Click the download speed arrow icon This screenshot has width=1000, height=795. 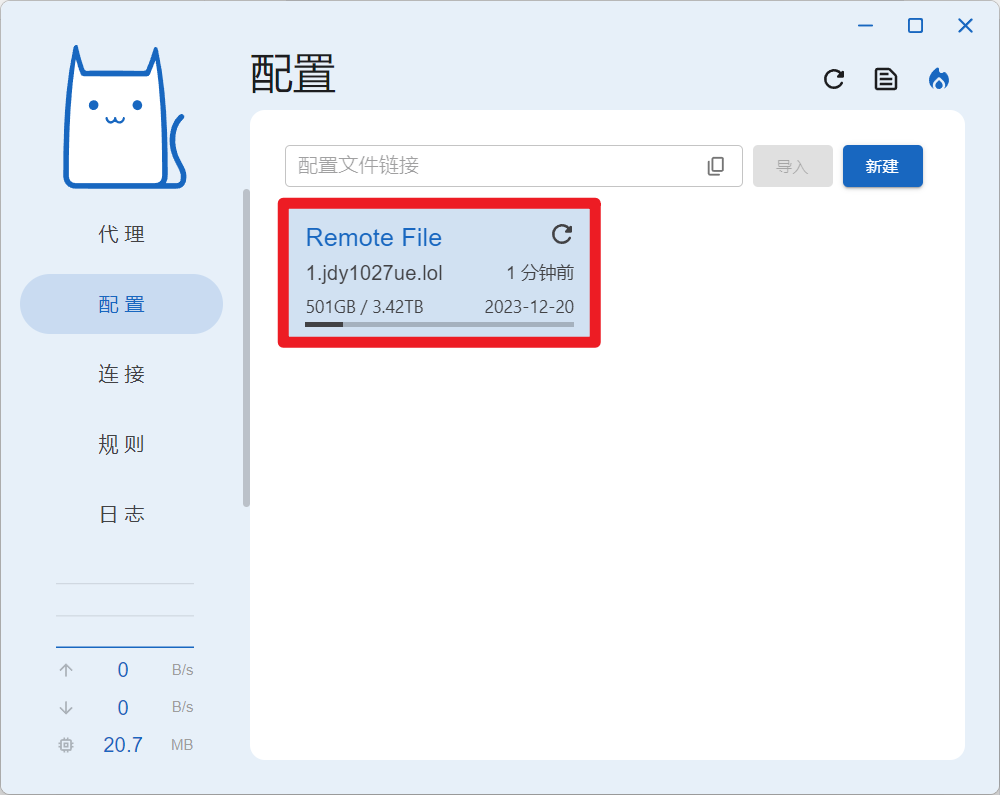[66, 708]
